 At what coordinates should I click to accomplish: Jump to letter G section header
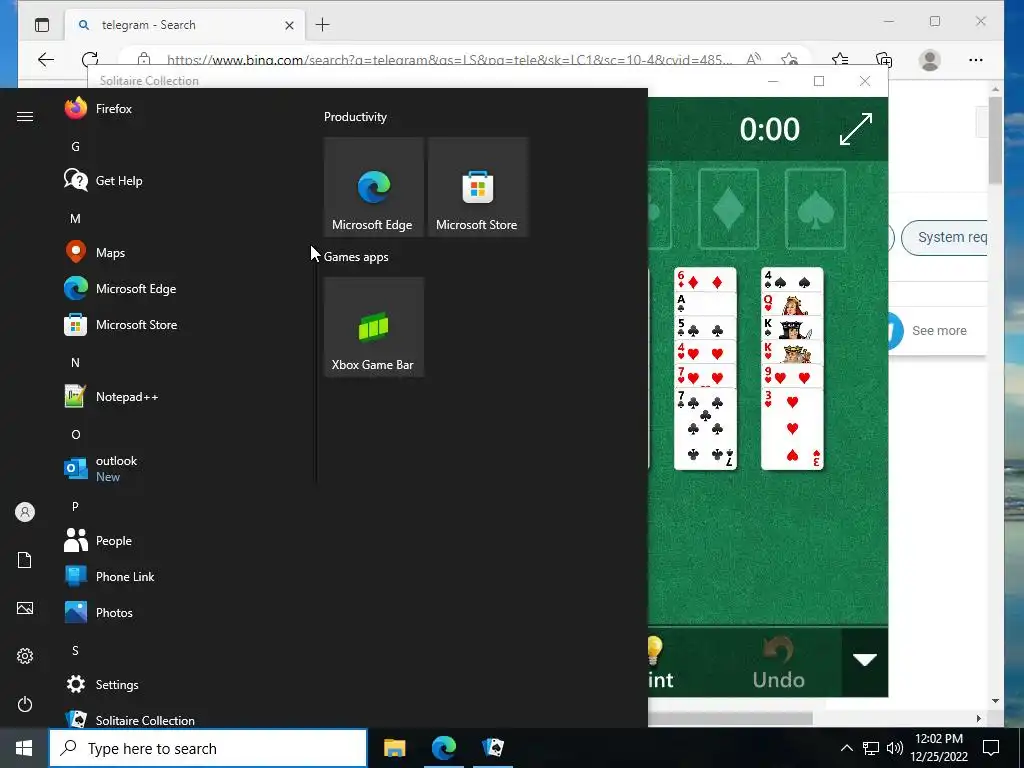pyautogui.click(x=76, y=146)
